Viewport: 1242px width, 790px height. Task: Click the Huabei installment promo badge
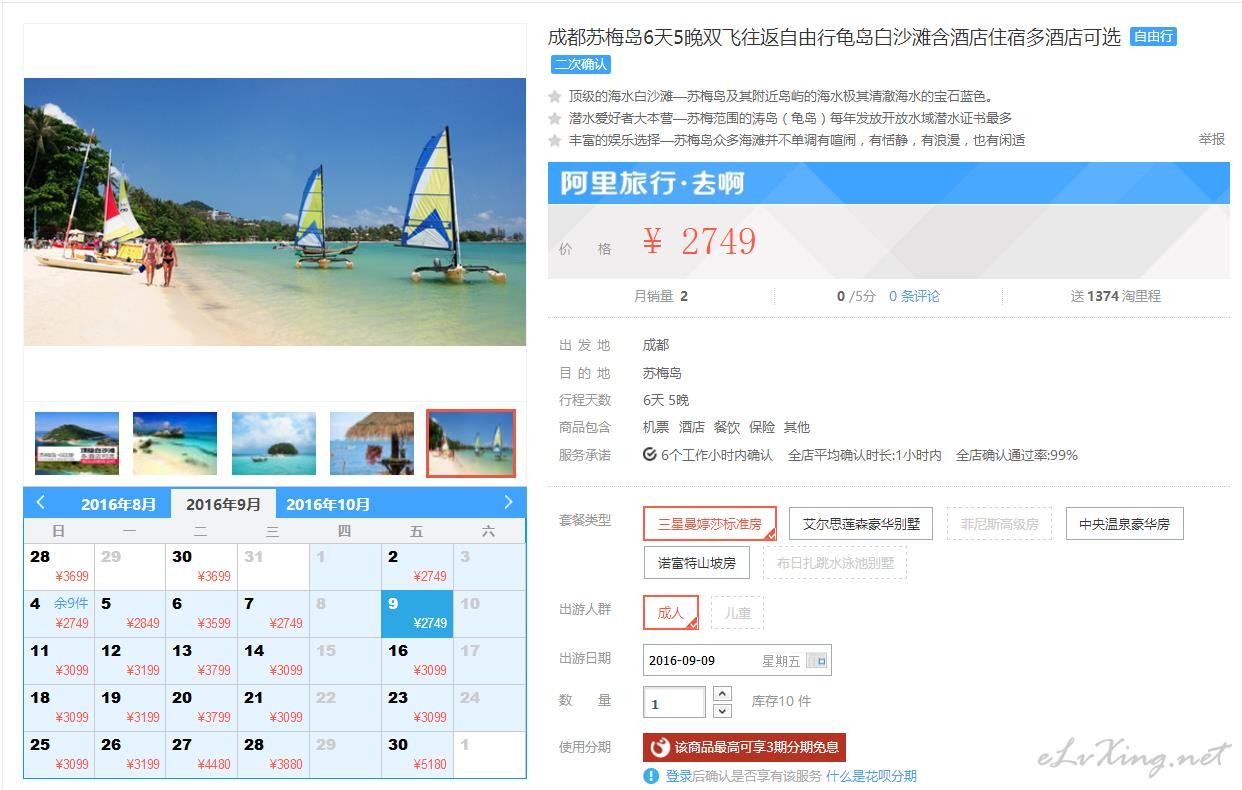click(745, 748)
